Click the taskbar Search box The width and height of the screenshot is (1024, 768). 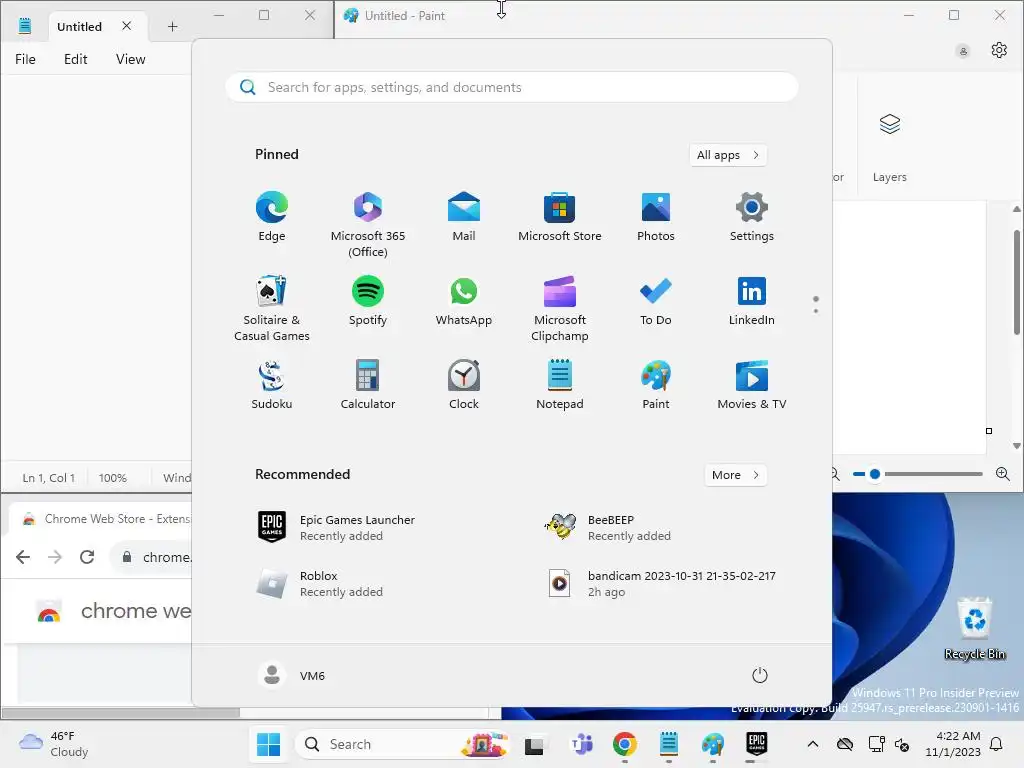[402, 744]
